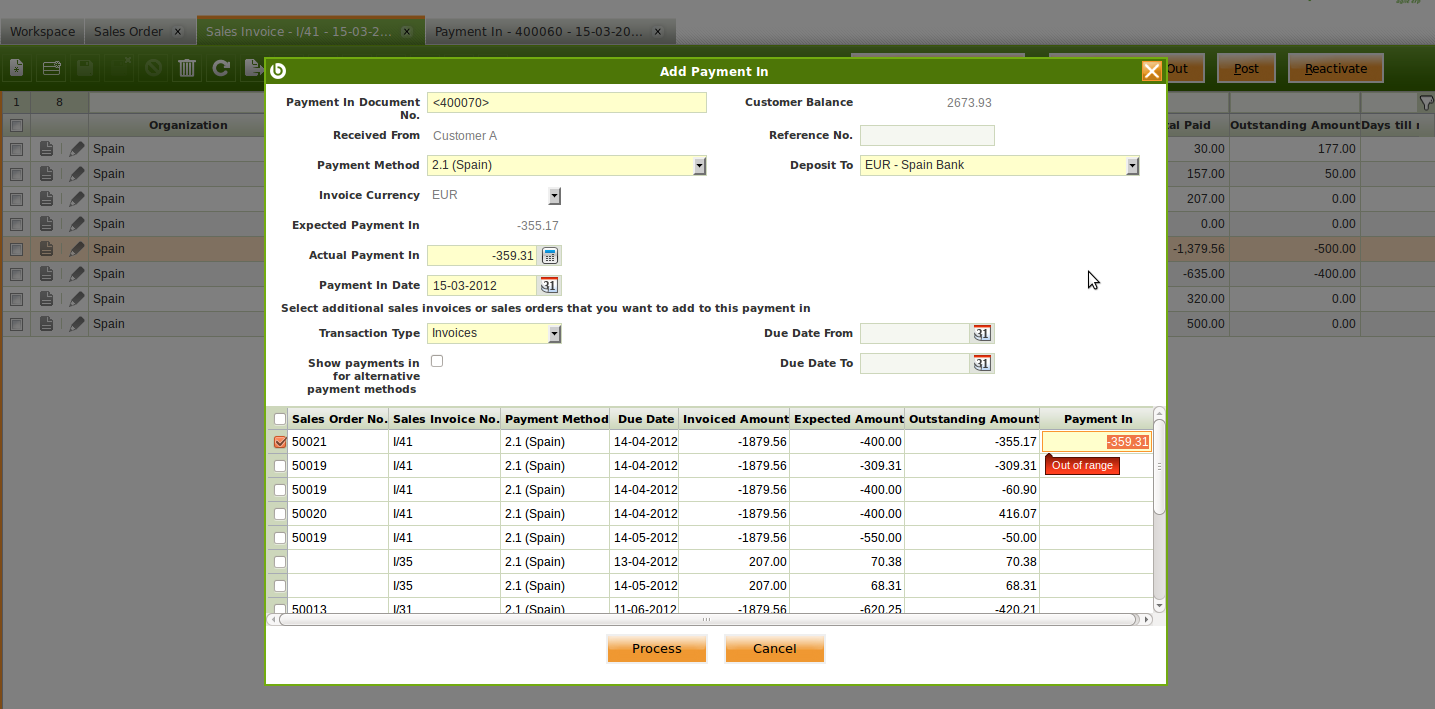Screen dimensions: 1435x709
Task: Enable show payments for alternative methods checkbox
Action: click(437, 361)
